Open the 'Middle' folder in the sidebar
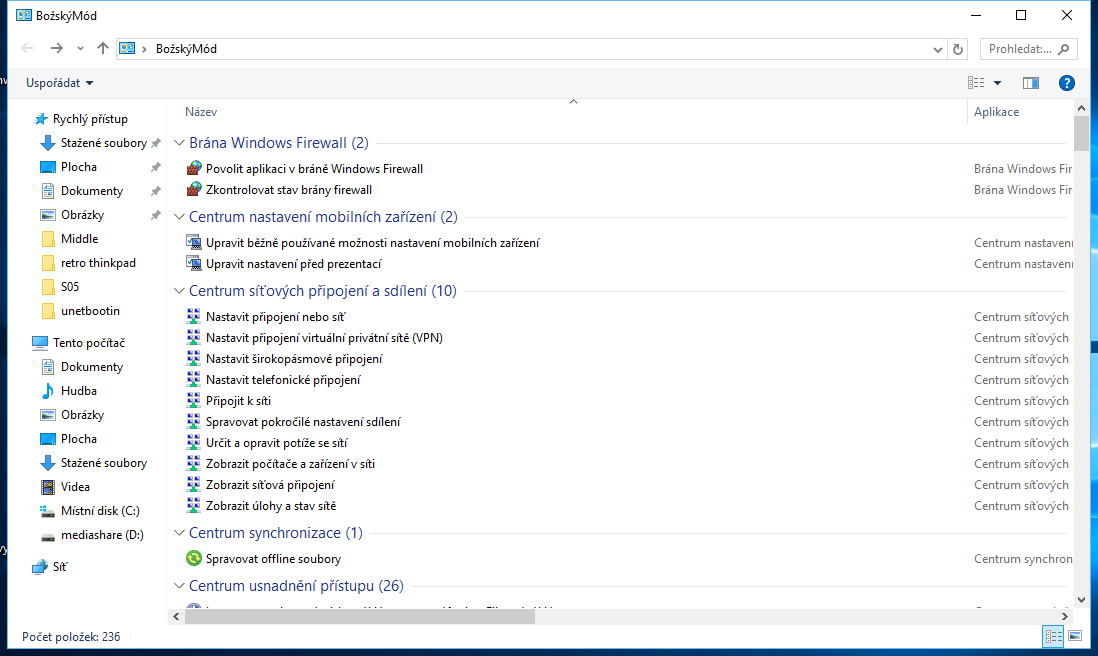The image size is (1098, 656). click(x=79, y=239)
